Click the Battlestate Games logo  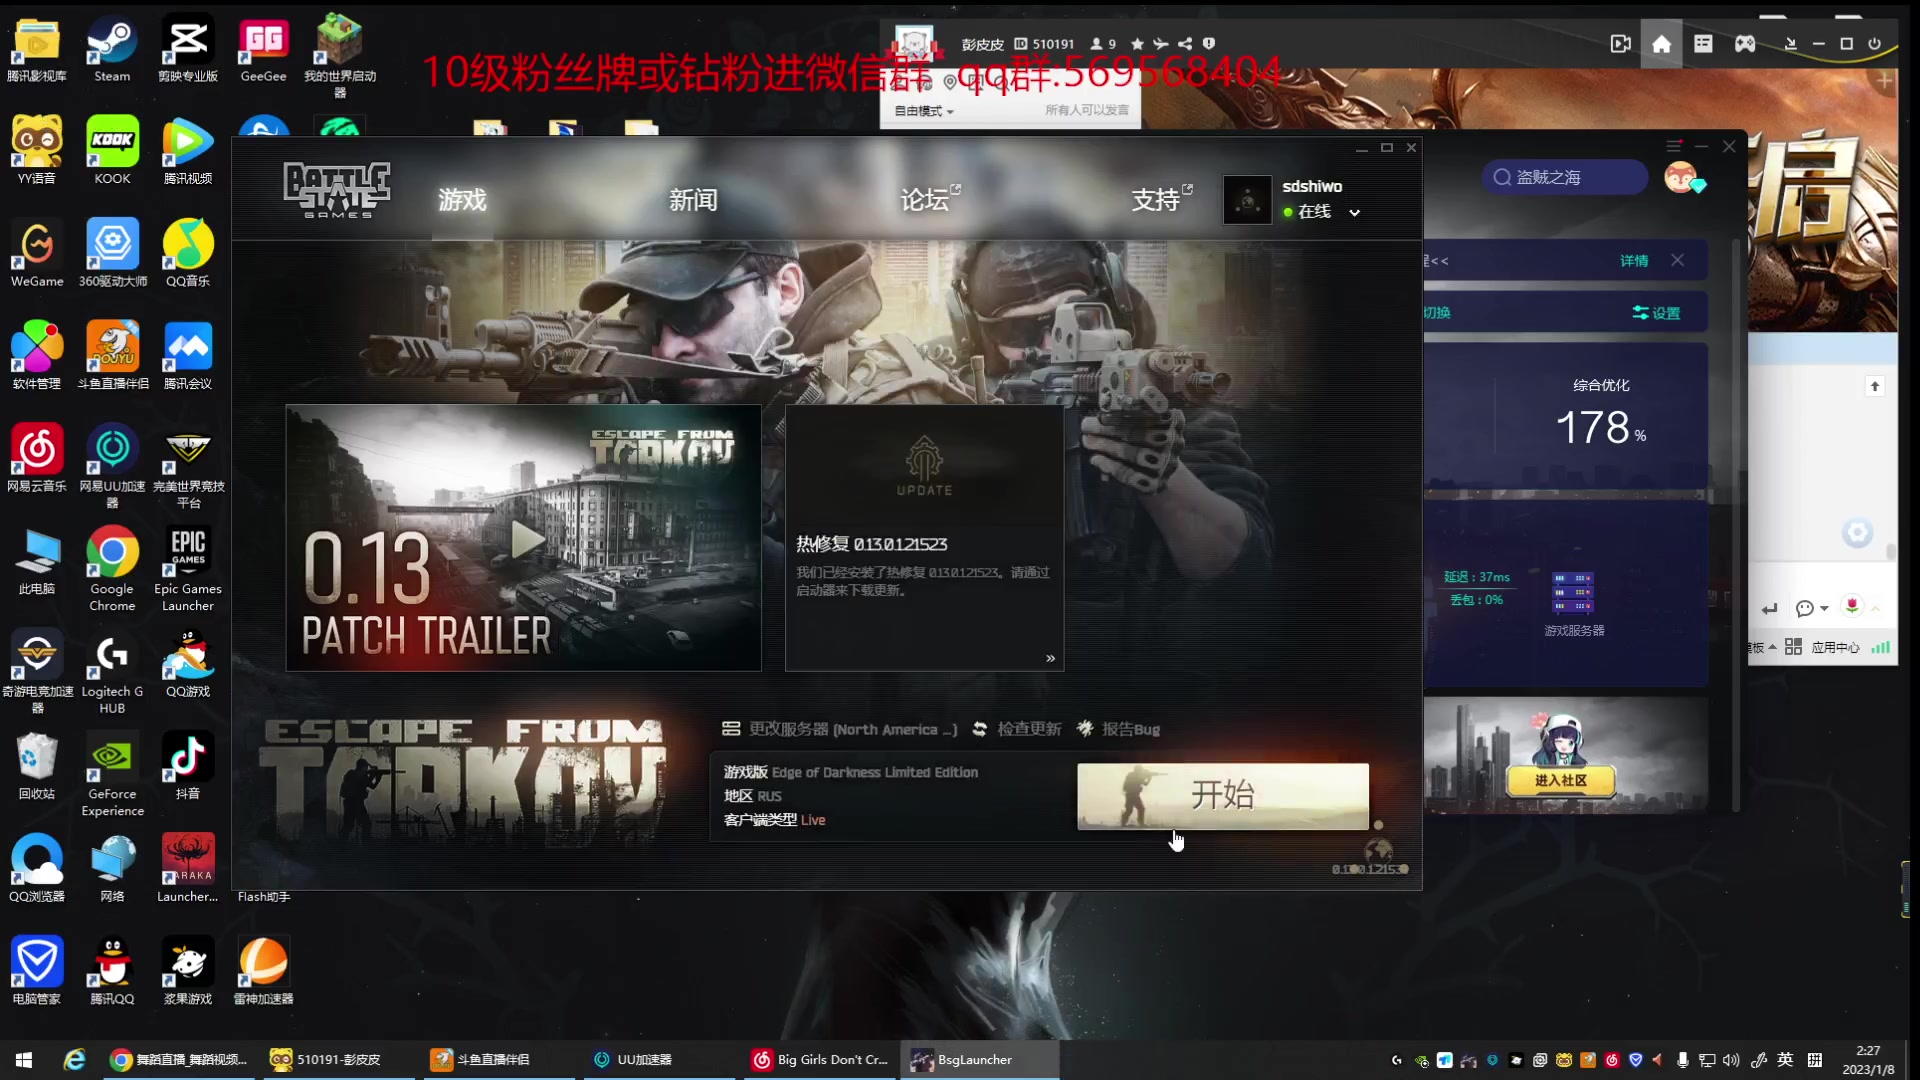pos(337,190)
